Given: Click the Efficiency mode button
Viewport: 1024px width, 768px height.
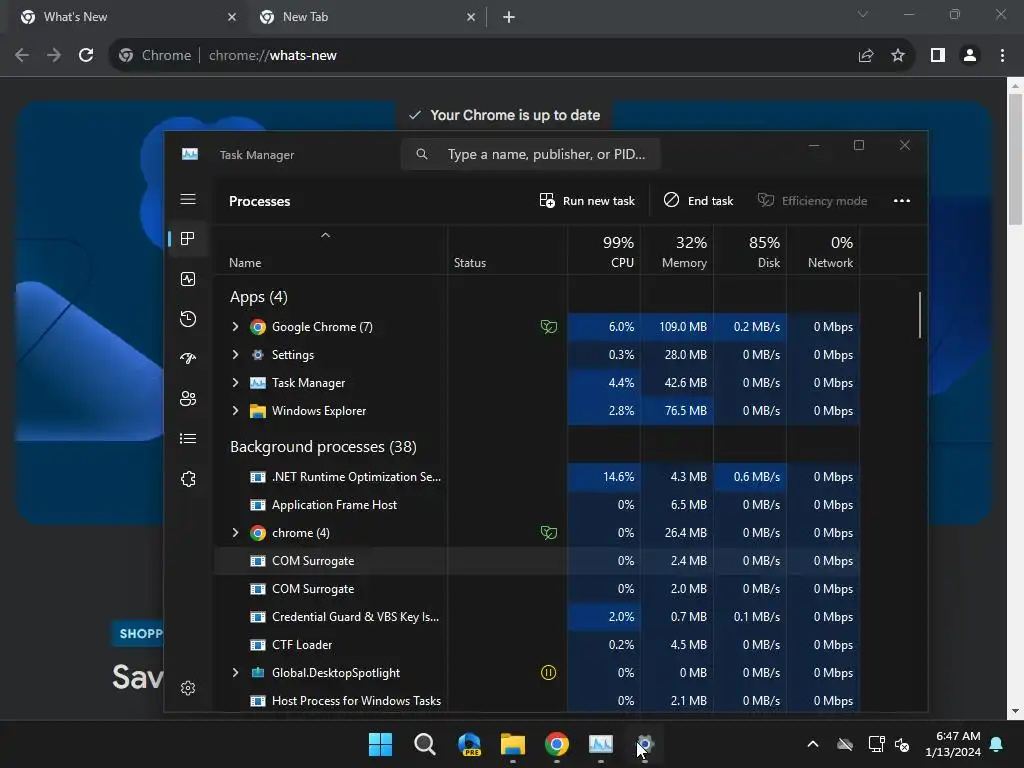Looking at the screenshot, I should tap(812, 200).
